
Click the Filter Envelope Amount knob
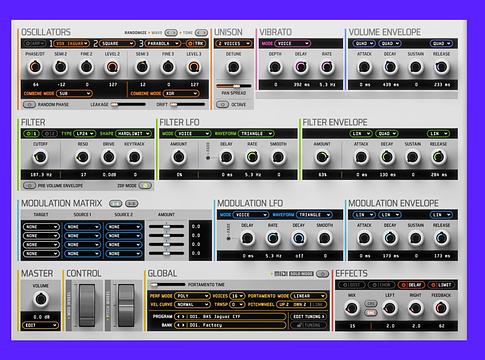click(x=322, y=157)
